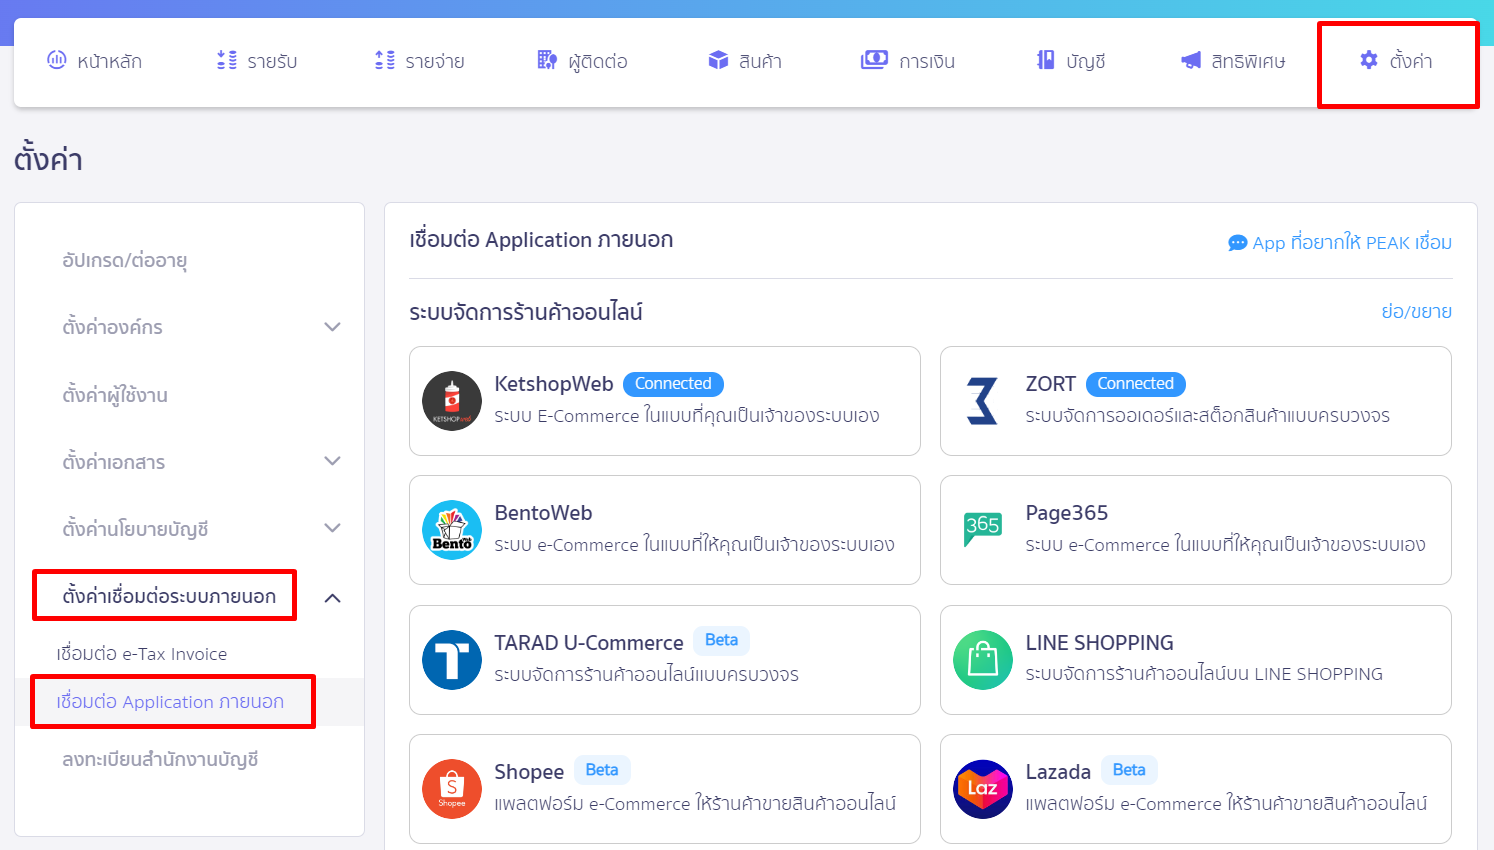
Task: Open the สิทธิพิเศษ menu
Action: pyautogui.click(x=1248, y=61)
